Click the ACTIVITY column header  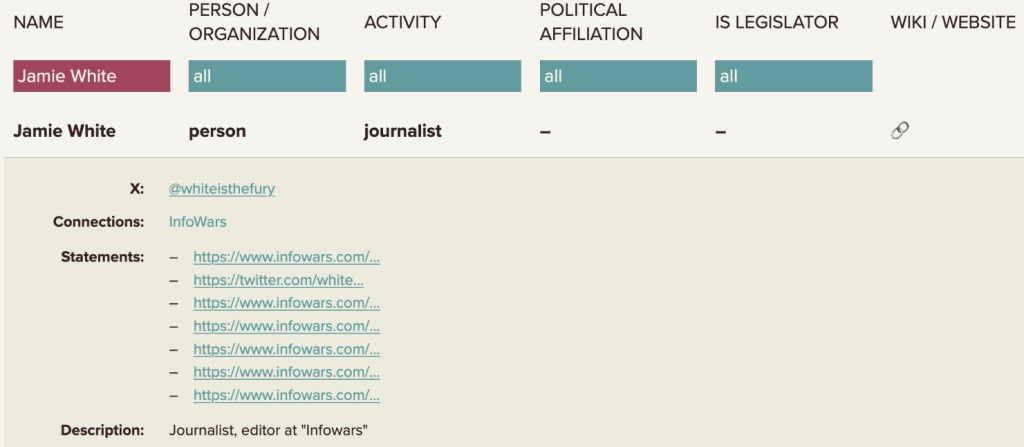point(403,22)
